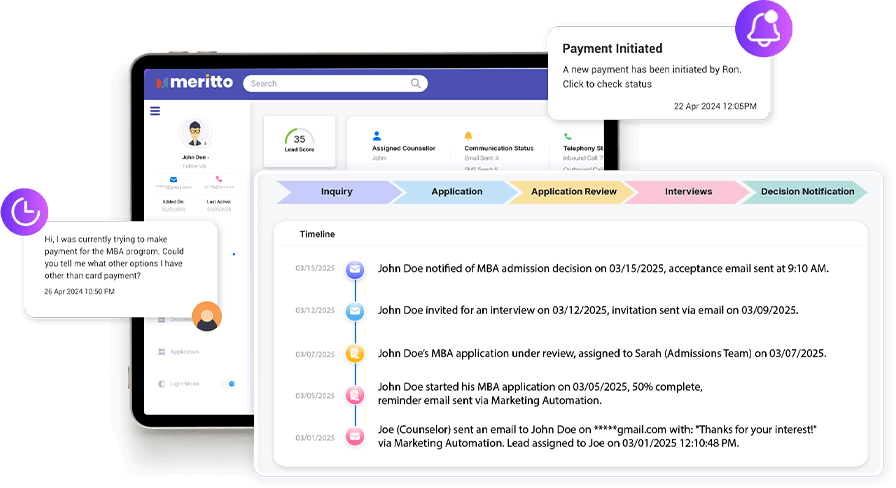
Task: Toggle the Light Mode switch
Action: click(x=229, y=384)
